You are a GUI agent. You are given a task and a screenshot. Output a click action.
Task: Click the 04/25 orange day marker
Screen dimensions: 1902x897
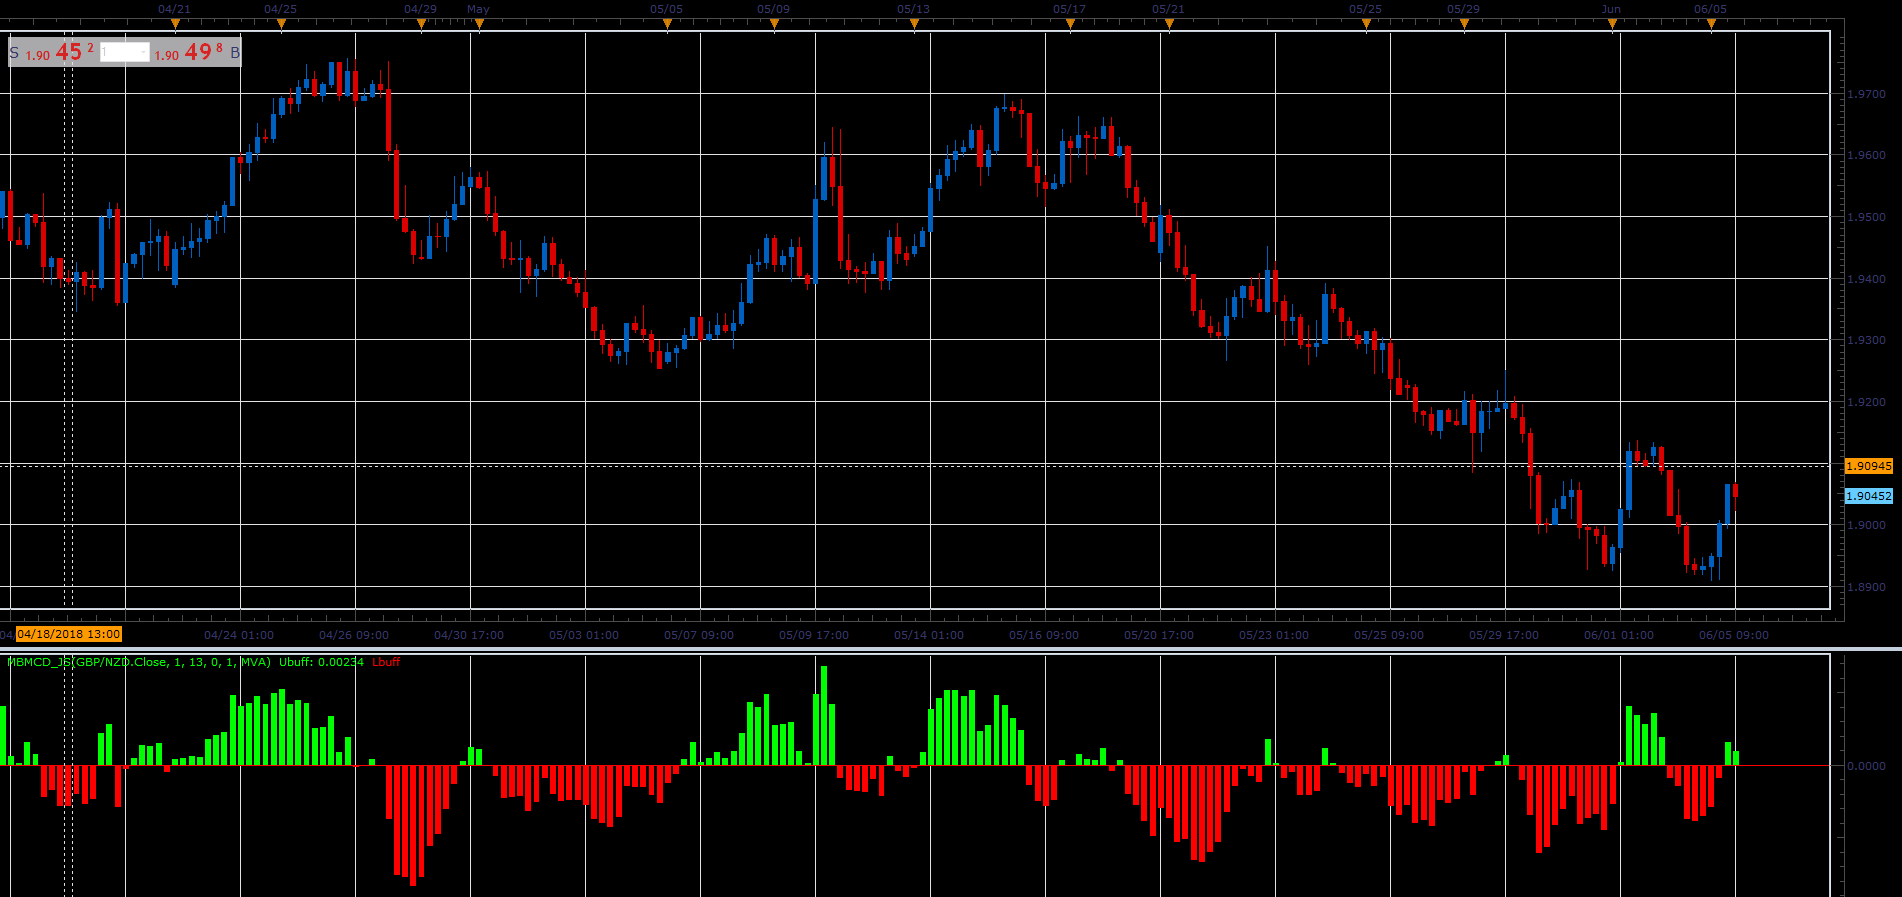point(281,23)
